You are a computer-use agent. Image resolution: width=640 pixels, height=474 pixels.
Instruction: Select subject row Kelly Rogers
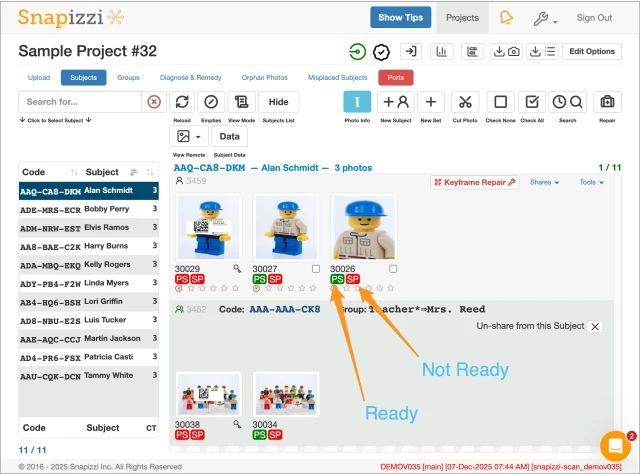pyautogui.click(x=89, y=265)
